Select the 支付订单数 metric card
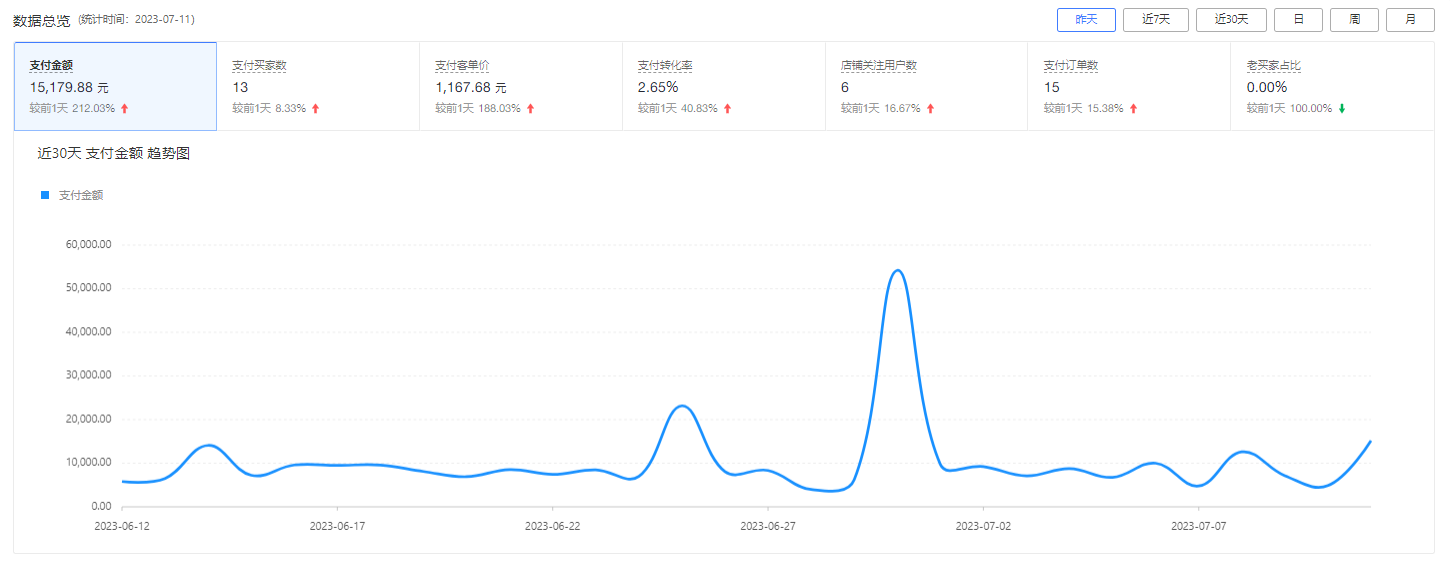The height and width of the screenshot is (566, 1450). [x=1128, y=86]
